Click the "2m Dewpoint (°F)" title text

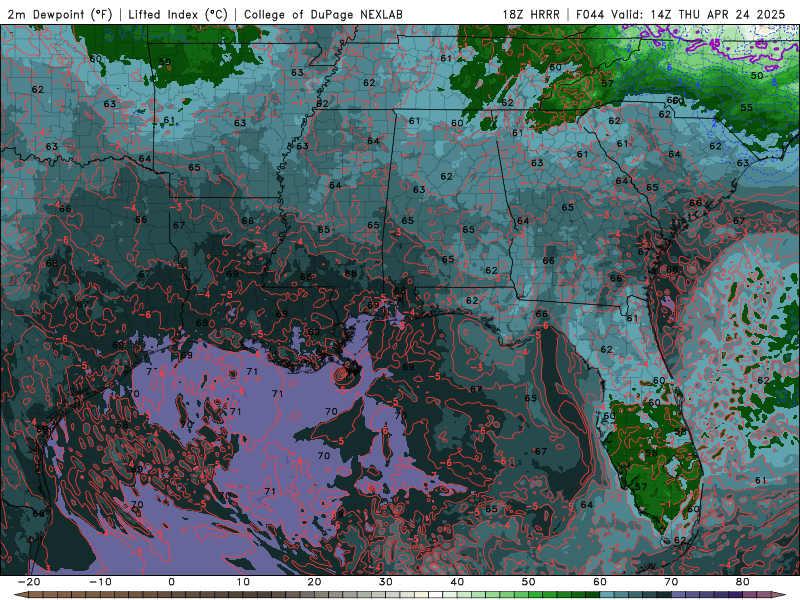[59, 15]
